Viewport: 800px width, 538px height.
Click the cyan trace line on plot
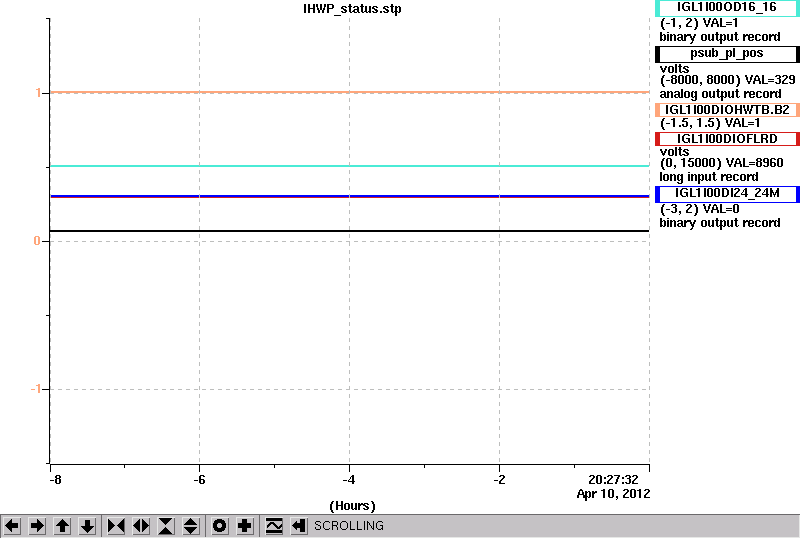click(349, 166)
